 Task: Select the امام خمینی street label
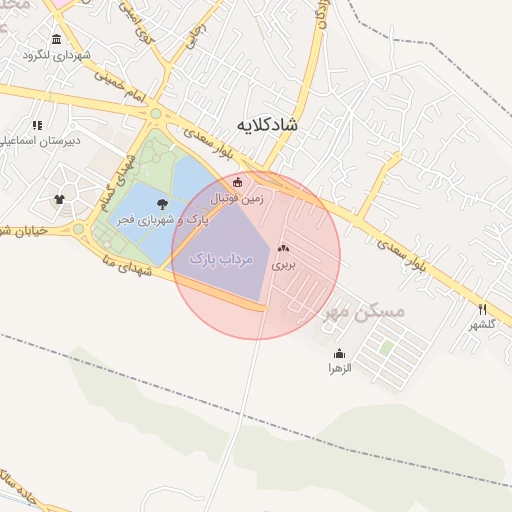click(120, 86)
